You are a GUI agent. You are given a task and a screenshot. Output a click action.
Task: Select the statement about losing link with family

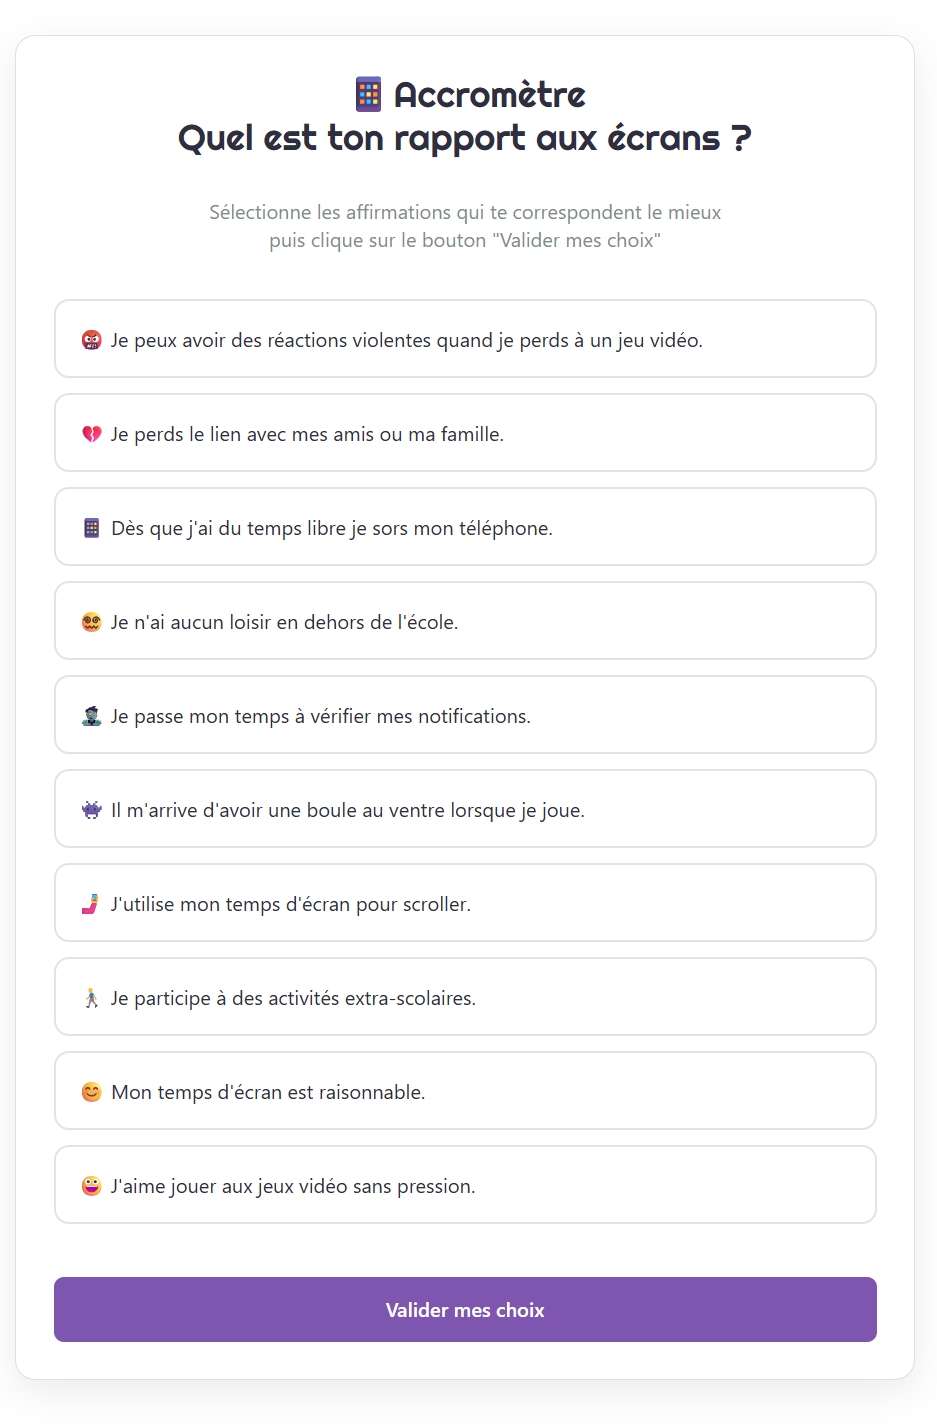pos(464,433)
